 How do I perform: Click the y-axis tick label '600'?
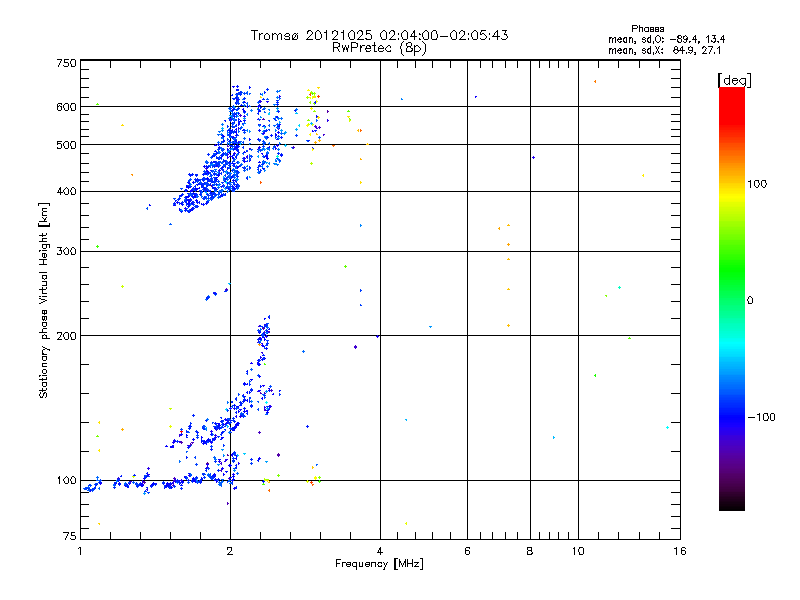pyautogui.click(x=66, y=107)
